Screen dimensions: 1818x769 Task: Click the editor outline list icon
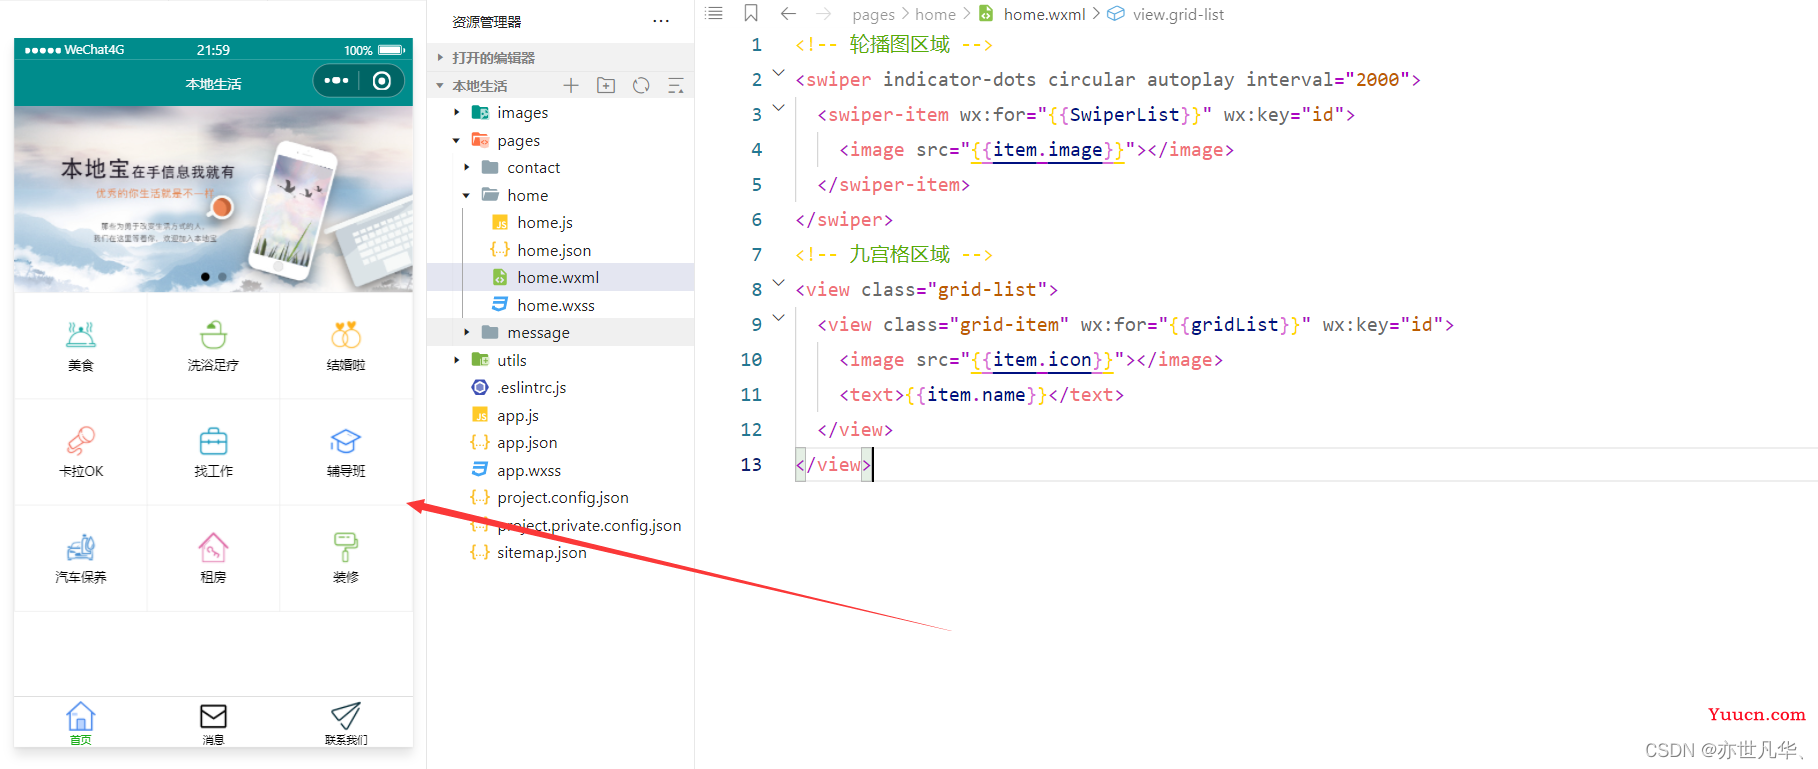click(x=713, y=14)
